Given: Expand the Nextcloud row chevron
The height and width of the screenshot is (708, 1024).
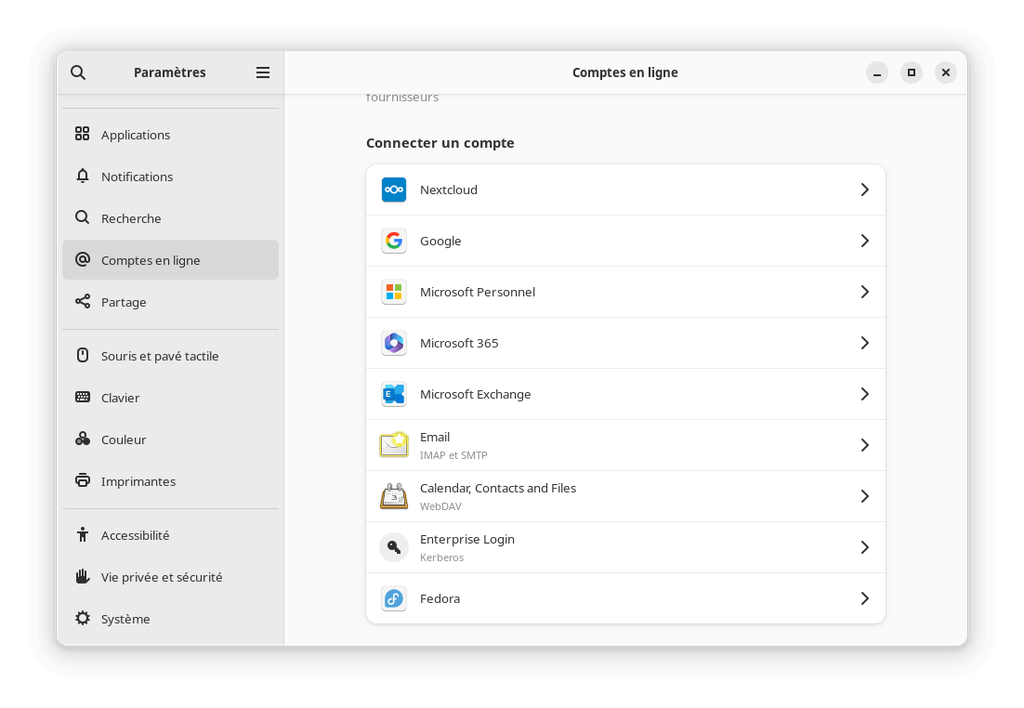Looking at the screenshot, I should [865, 189].
